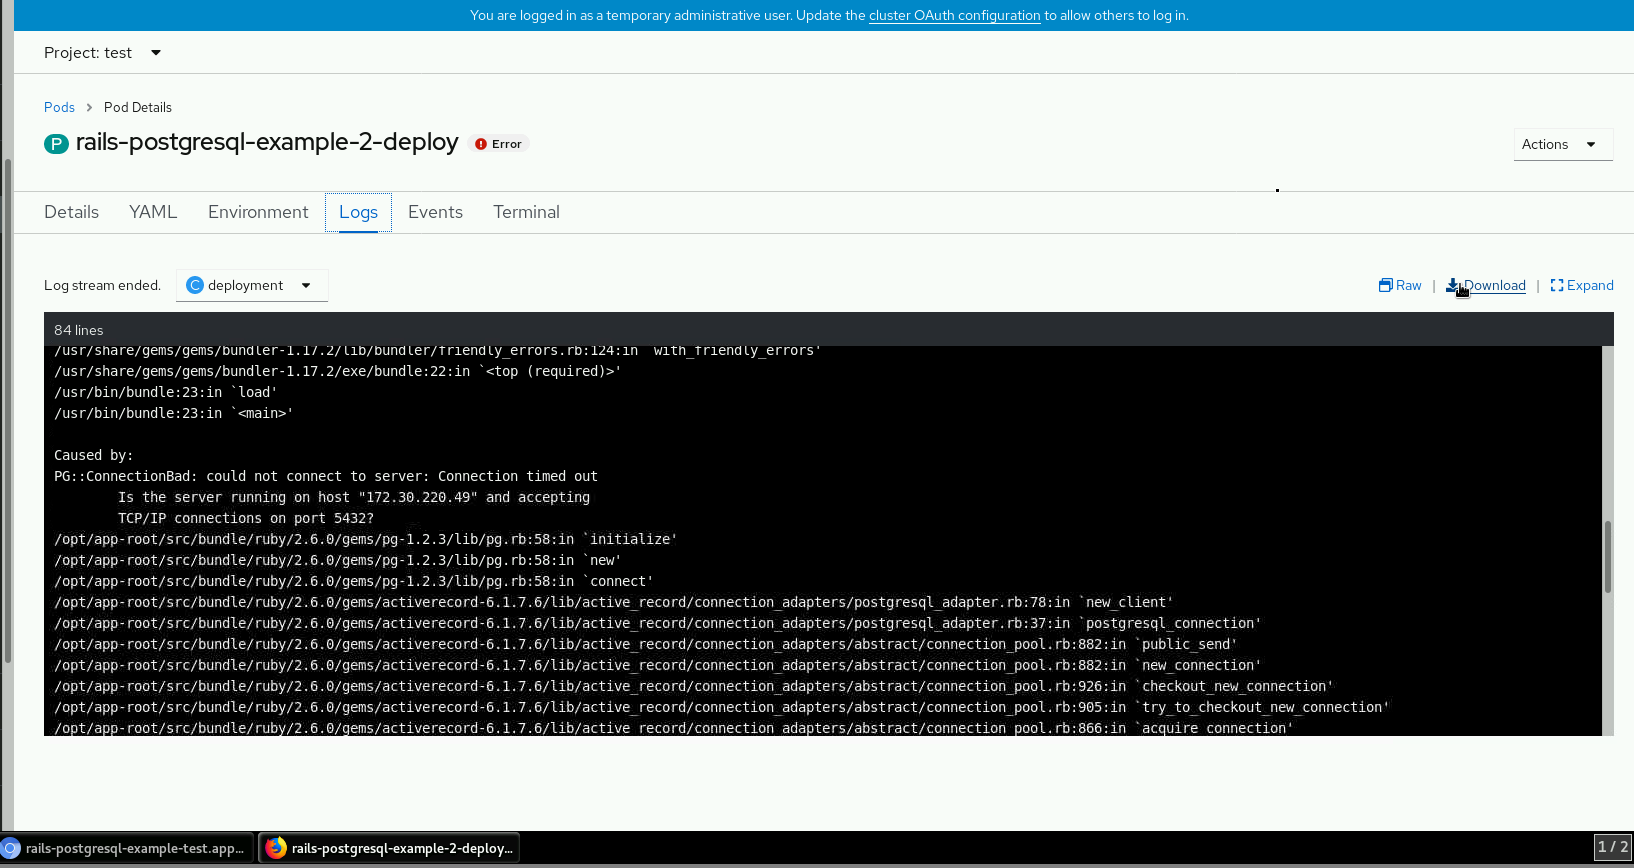
Task: Switch to rails-postgresql-example-2-deploy taskbar window
Action: pyautogui.click(x=391, y=848)
